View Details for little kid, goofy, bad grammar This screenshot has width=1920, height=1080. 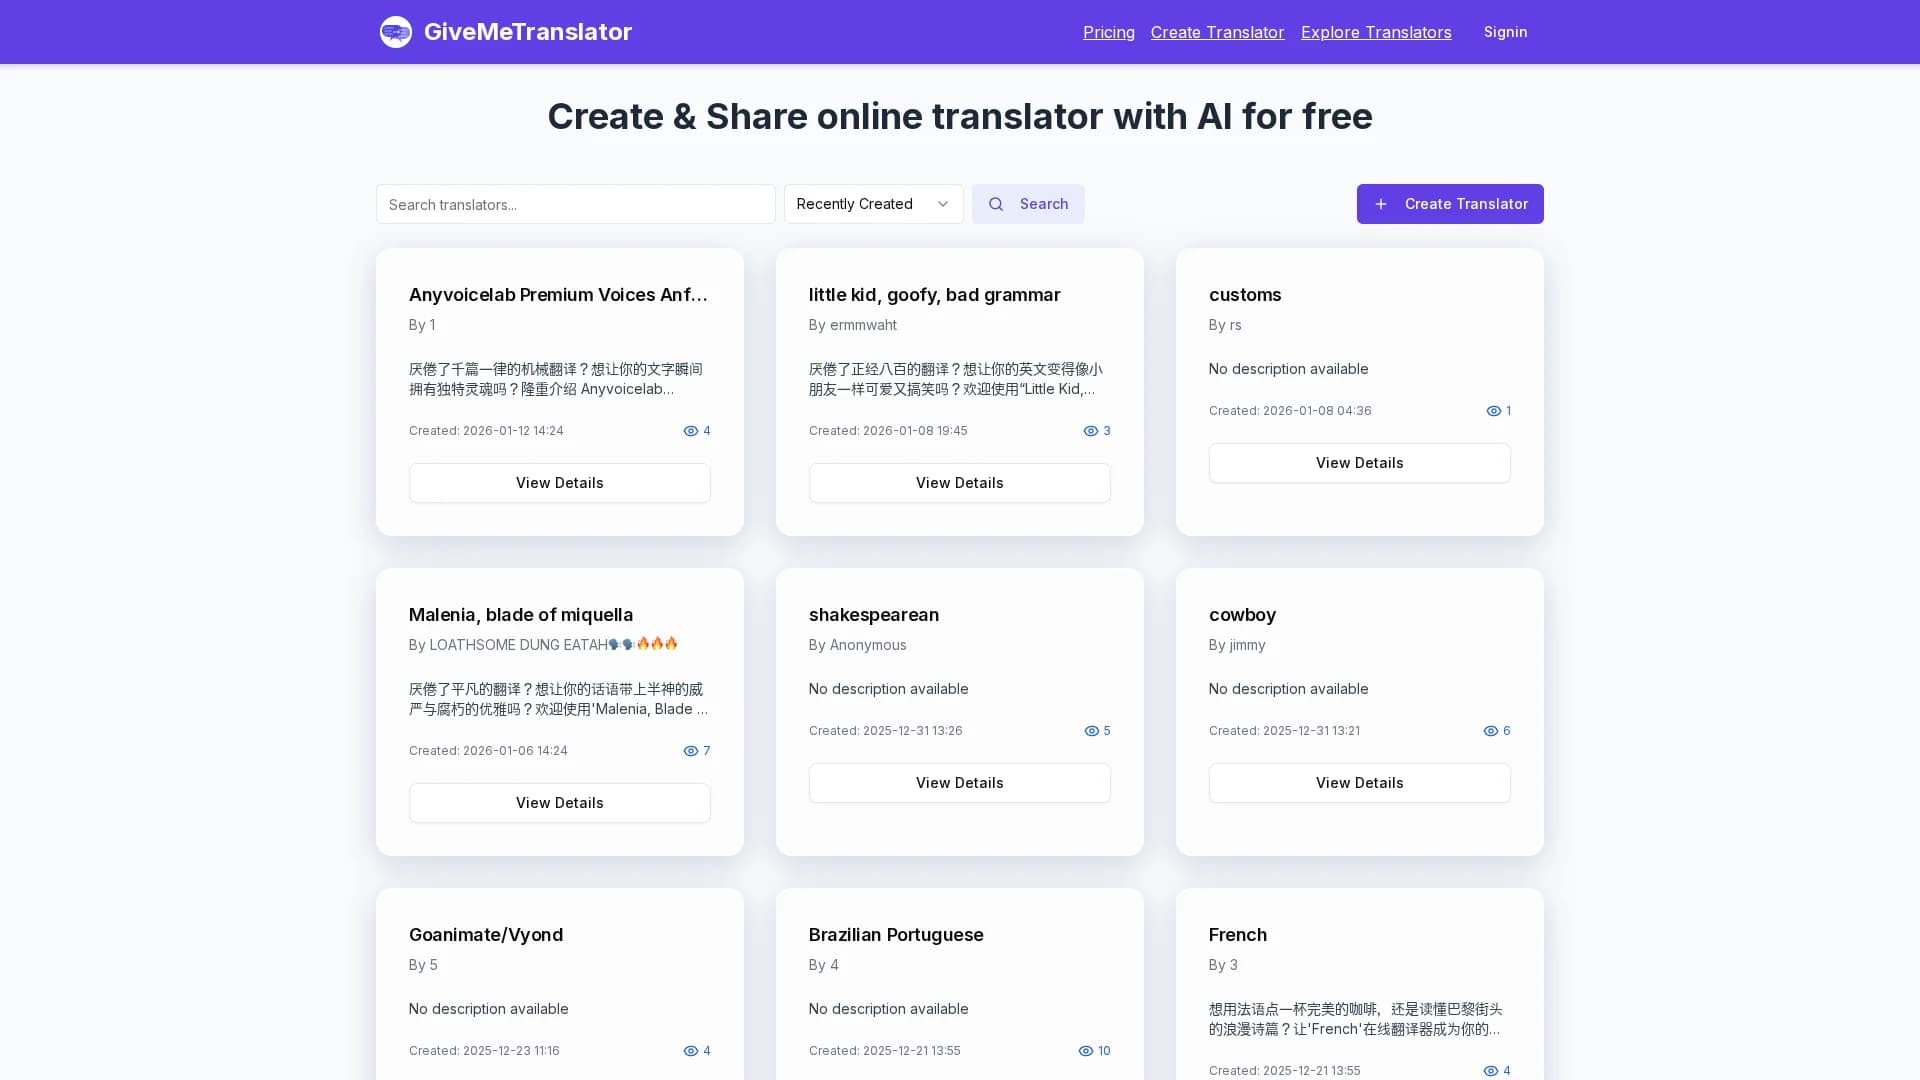coord(960,483)
